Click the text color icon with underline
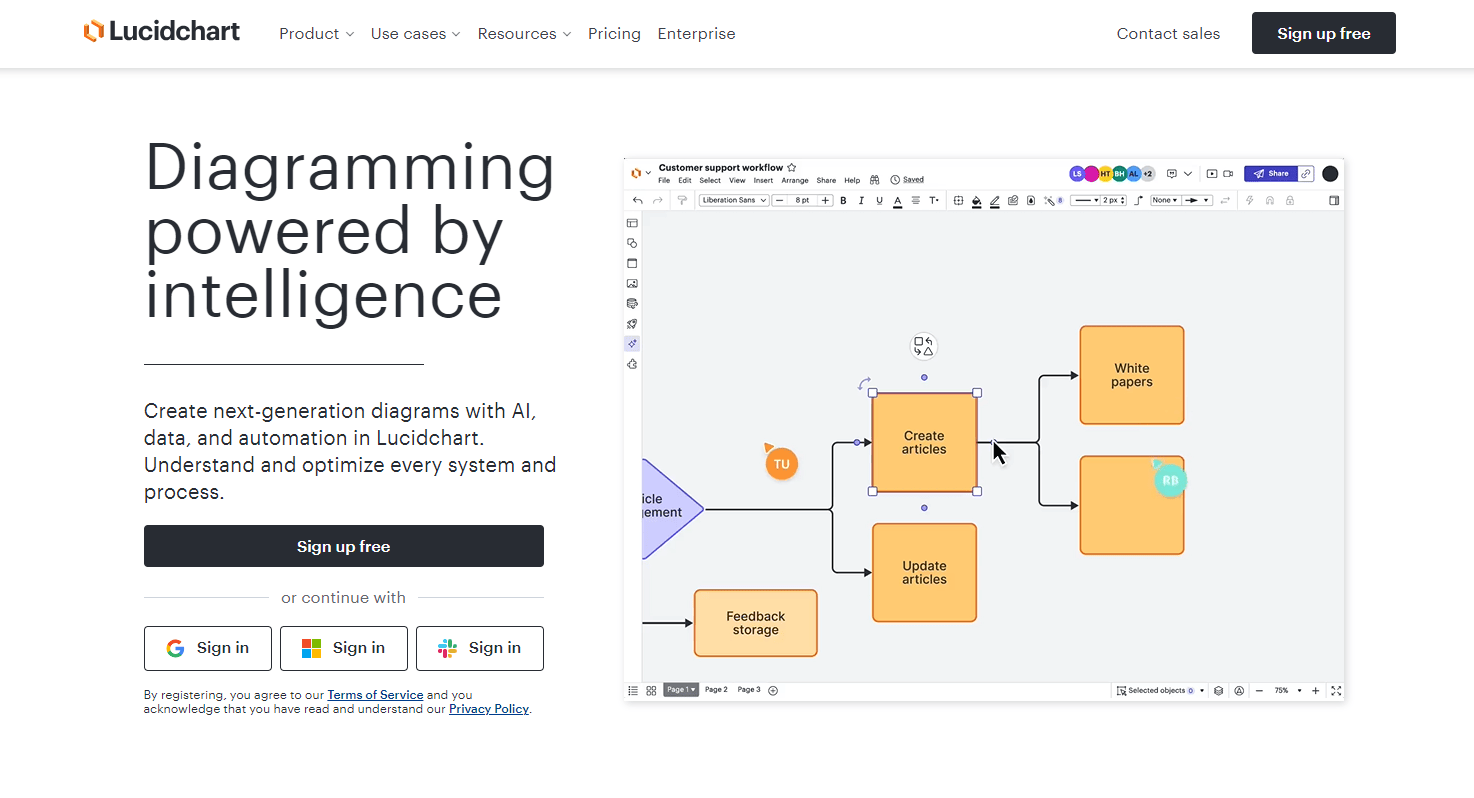This screenshot has height=798, width=1474. coord(898,201)
